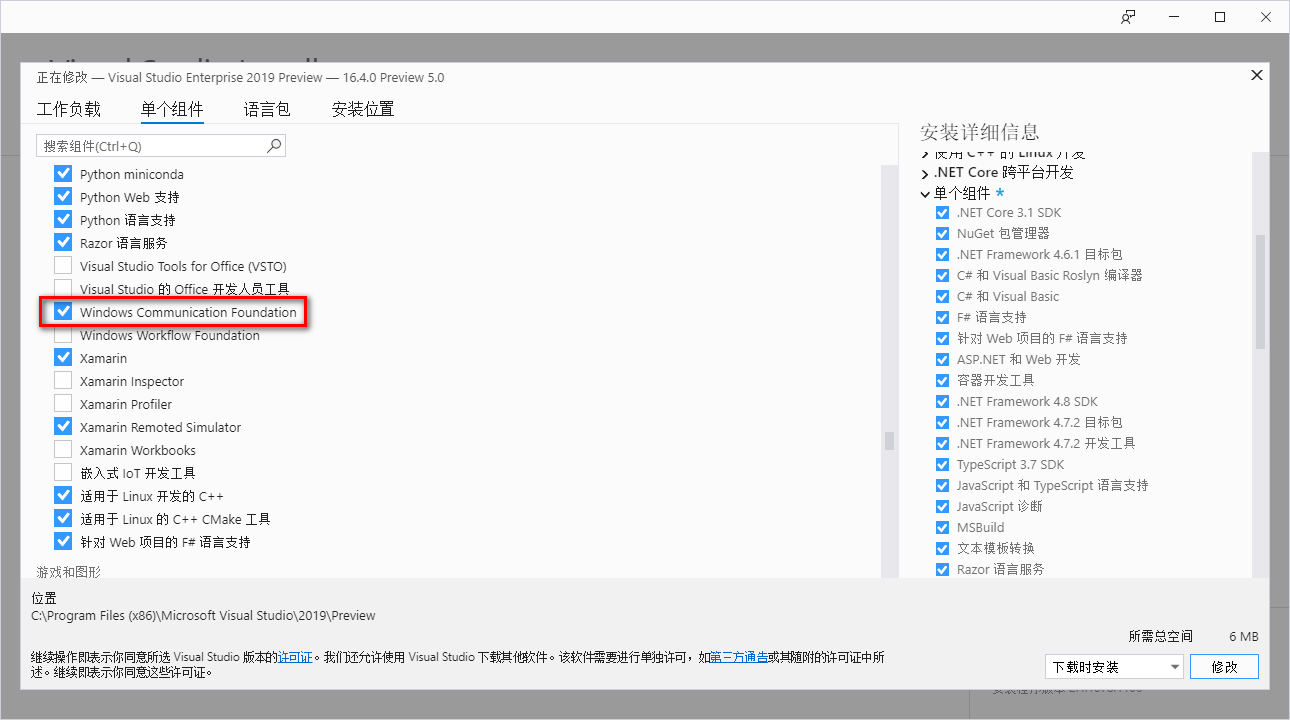Uncheck Python 语言支持 in the component list
Screen dimensions: 1290x720
[x=63, y=220]
